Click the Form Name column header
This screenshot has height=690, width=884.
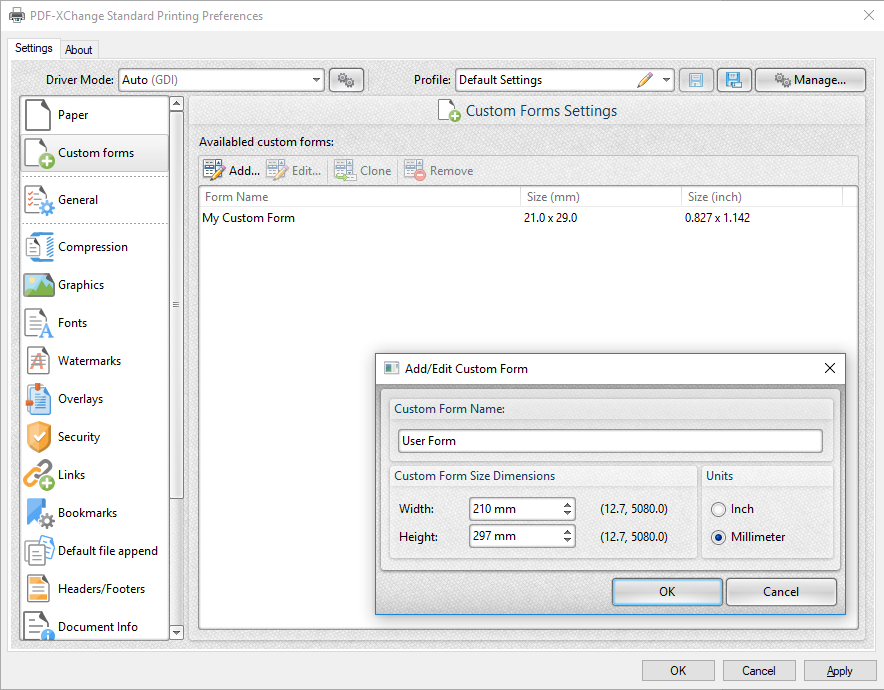click(360, 197)
